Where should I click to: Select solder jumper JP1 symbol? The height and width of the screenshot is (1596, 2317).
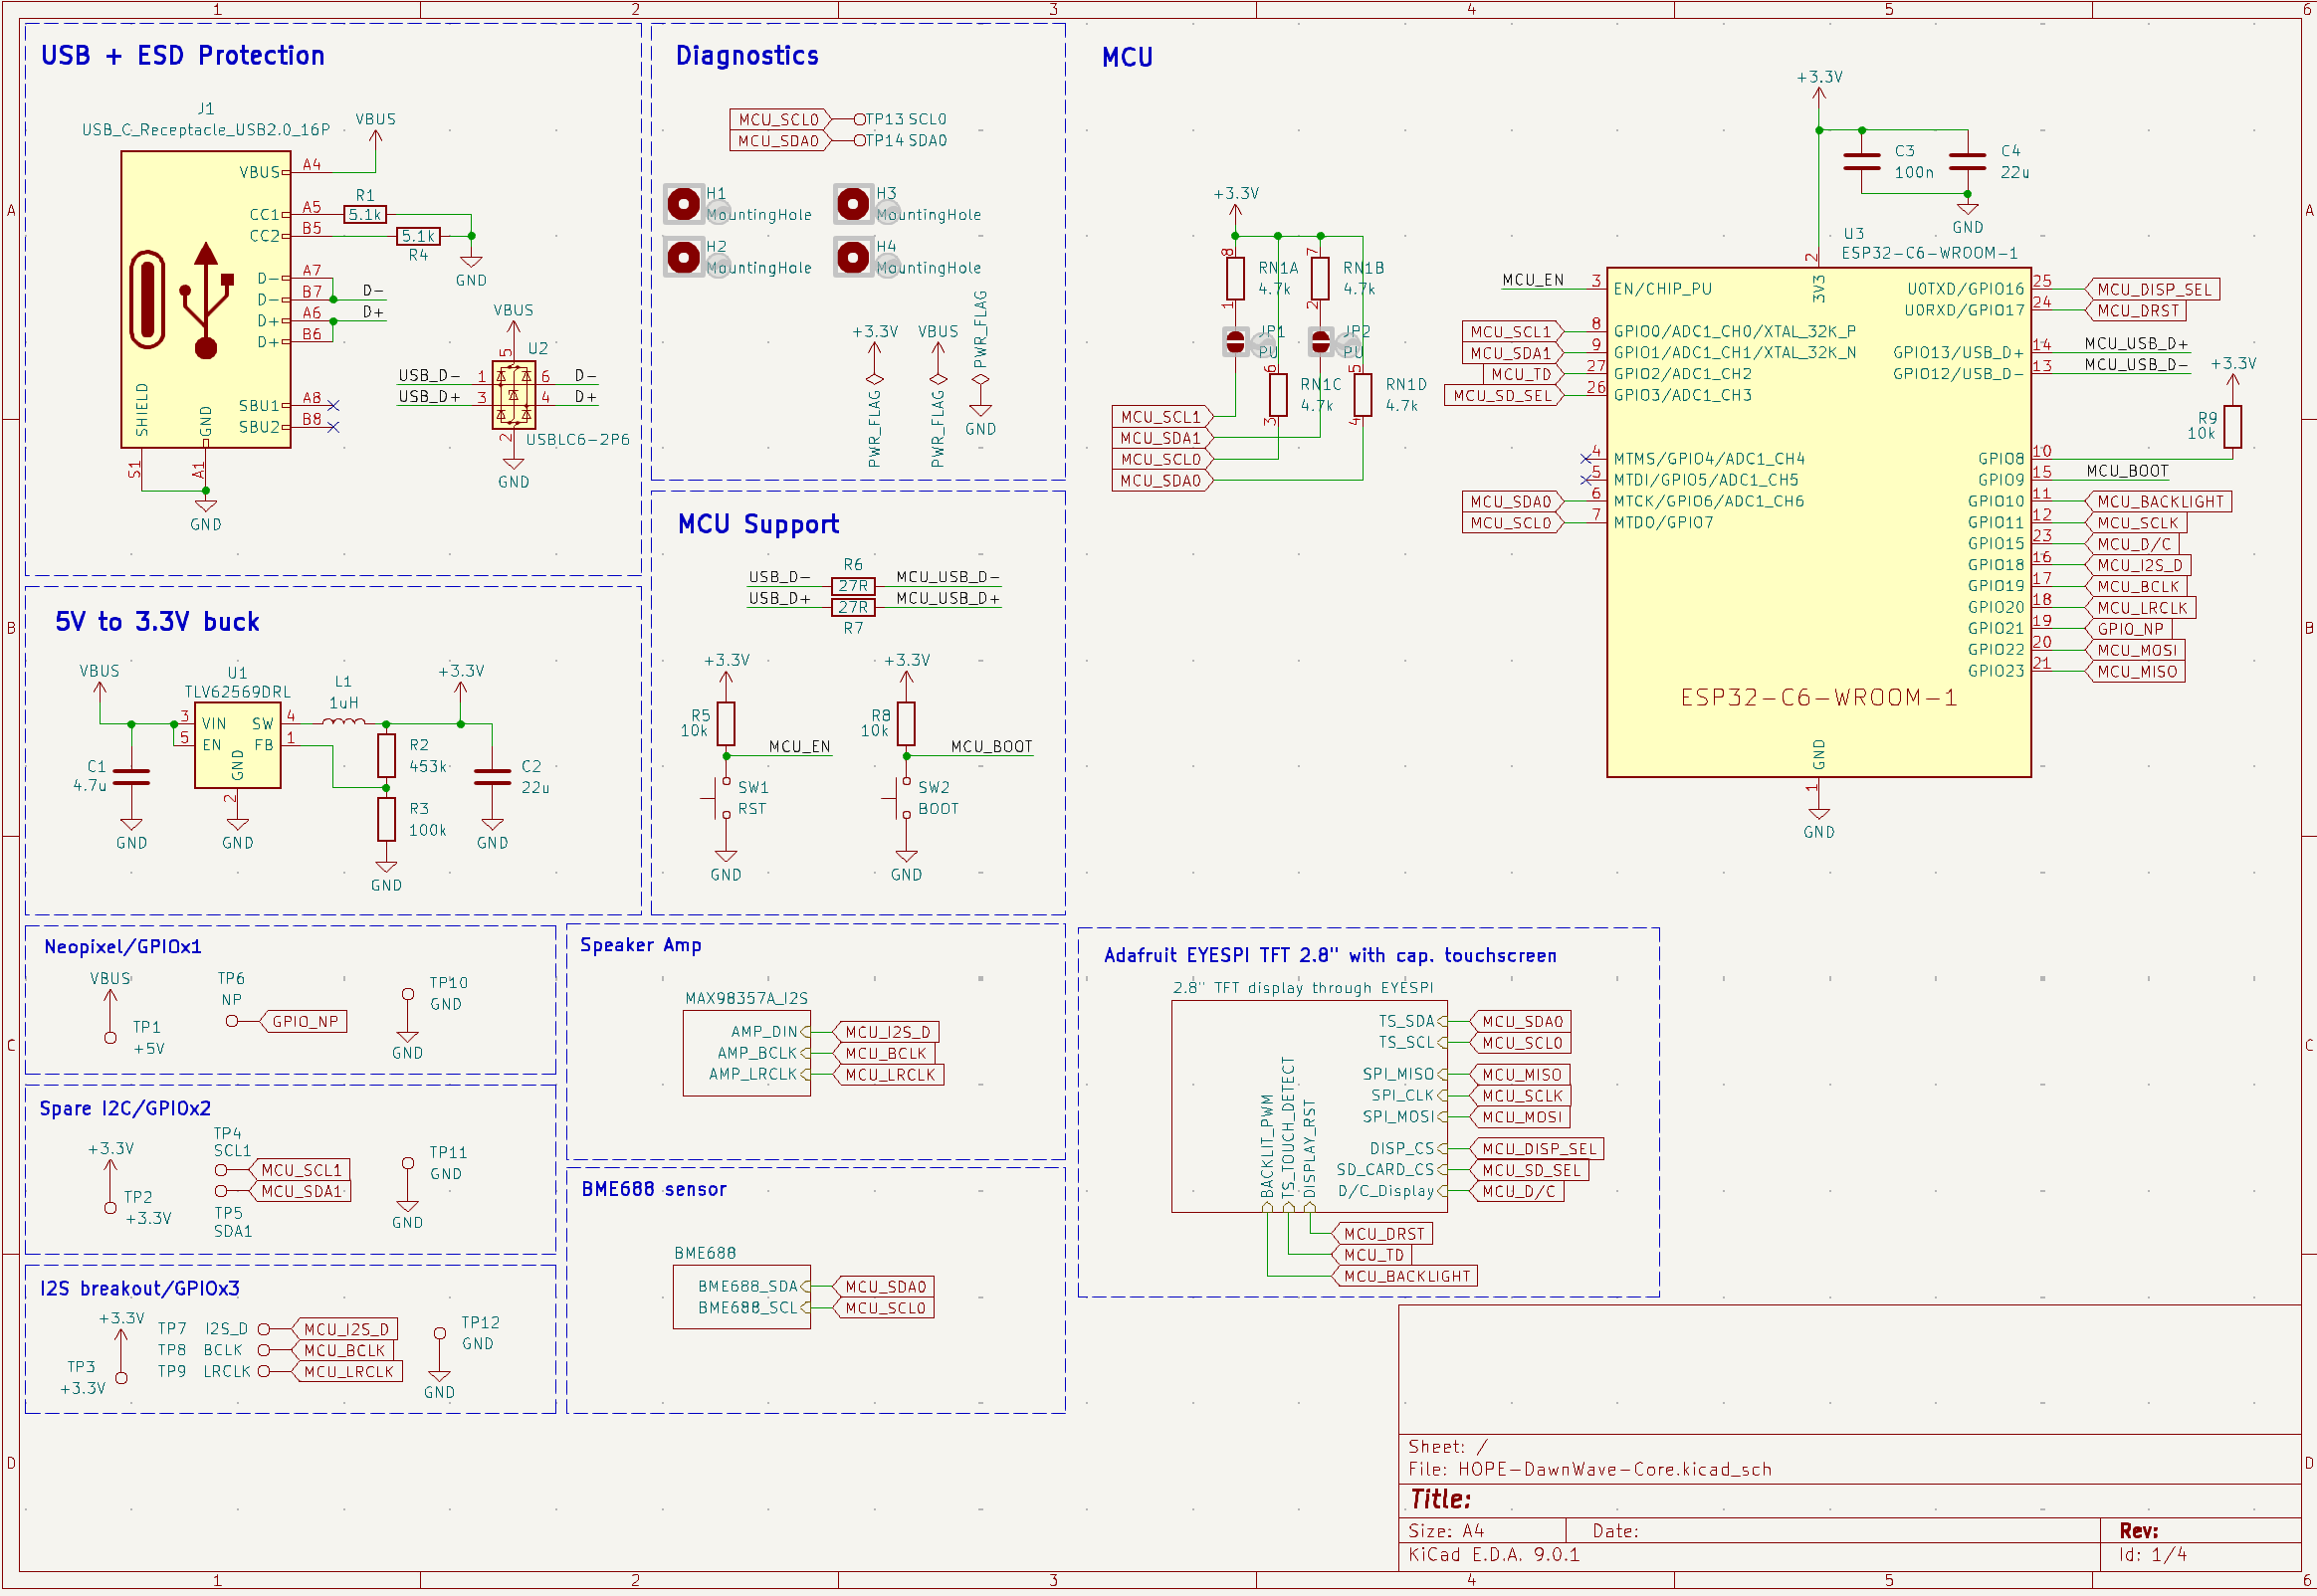click(1236, 342)
